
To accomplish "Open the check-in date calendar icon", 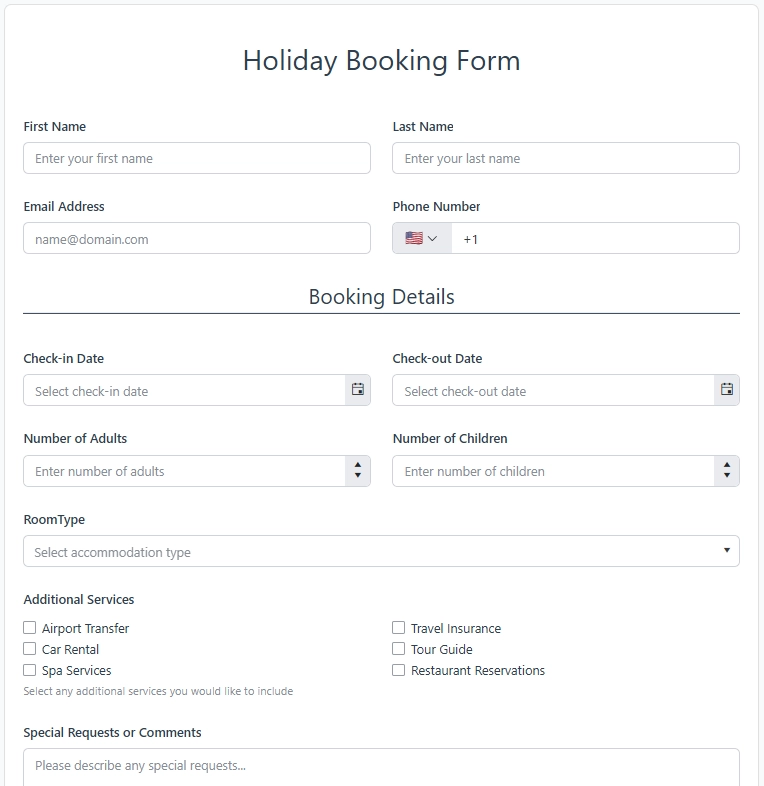I will click(358, 390).
